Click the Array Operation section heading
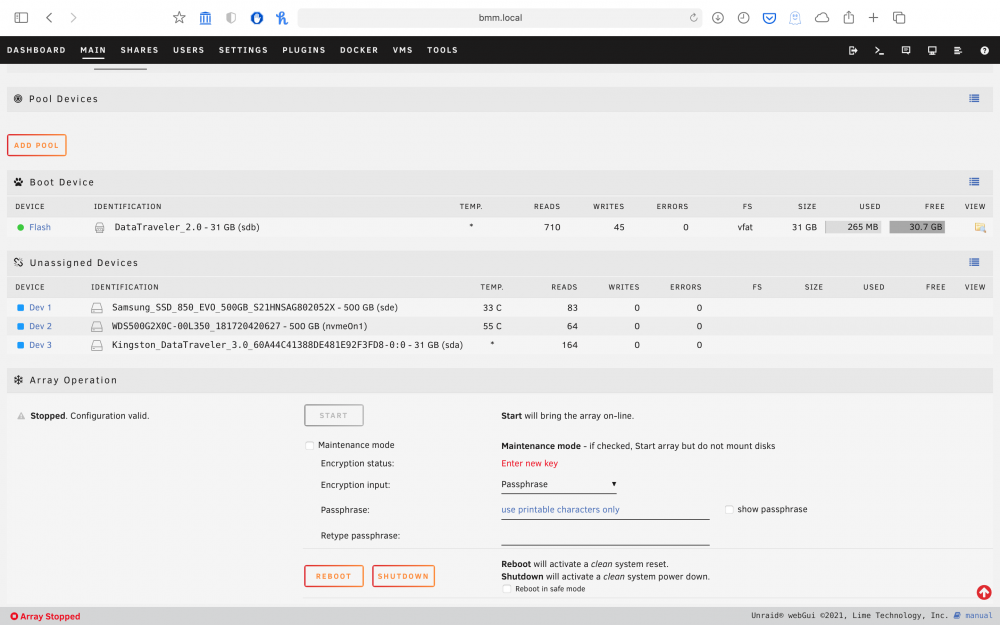 [x=73, y=380]
